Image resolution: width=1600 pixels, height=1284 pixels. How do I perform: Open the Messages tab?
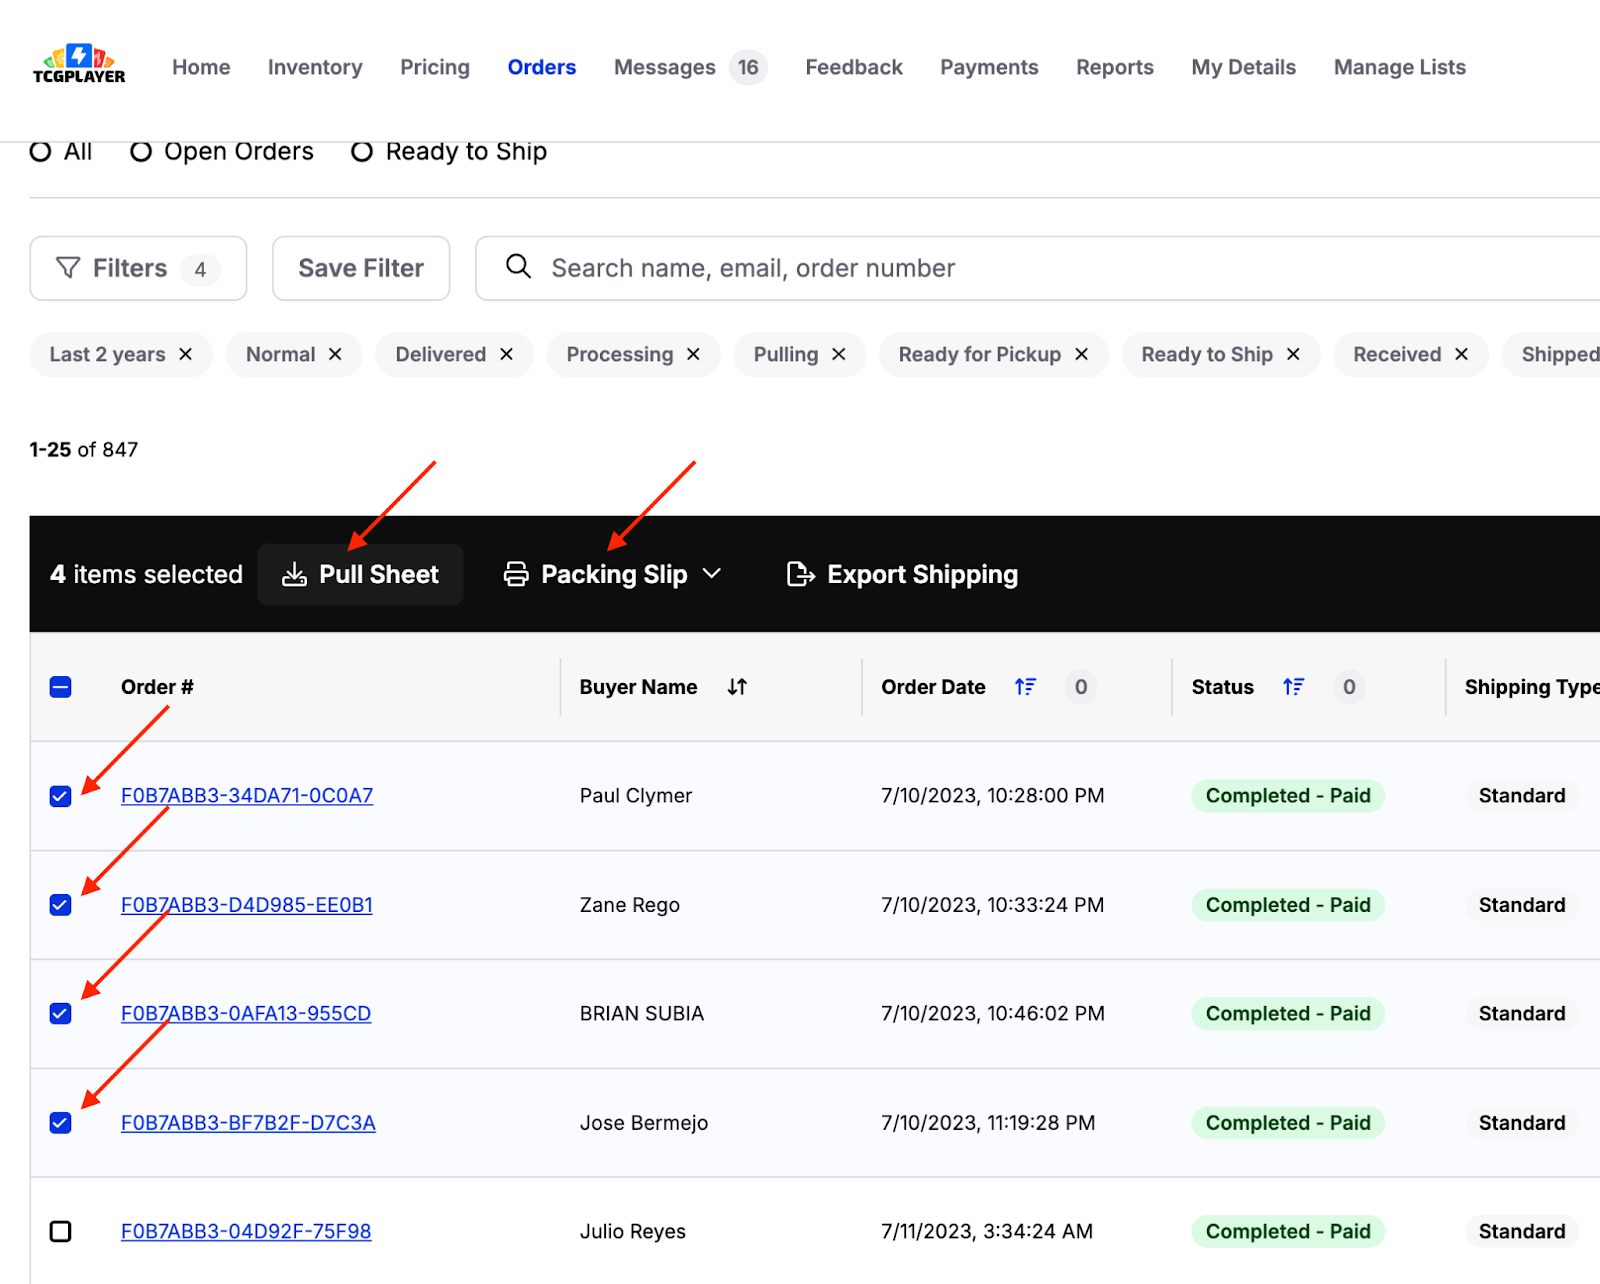pos(665,67)
